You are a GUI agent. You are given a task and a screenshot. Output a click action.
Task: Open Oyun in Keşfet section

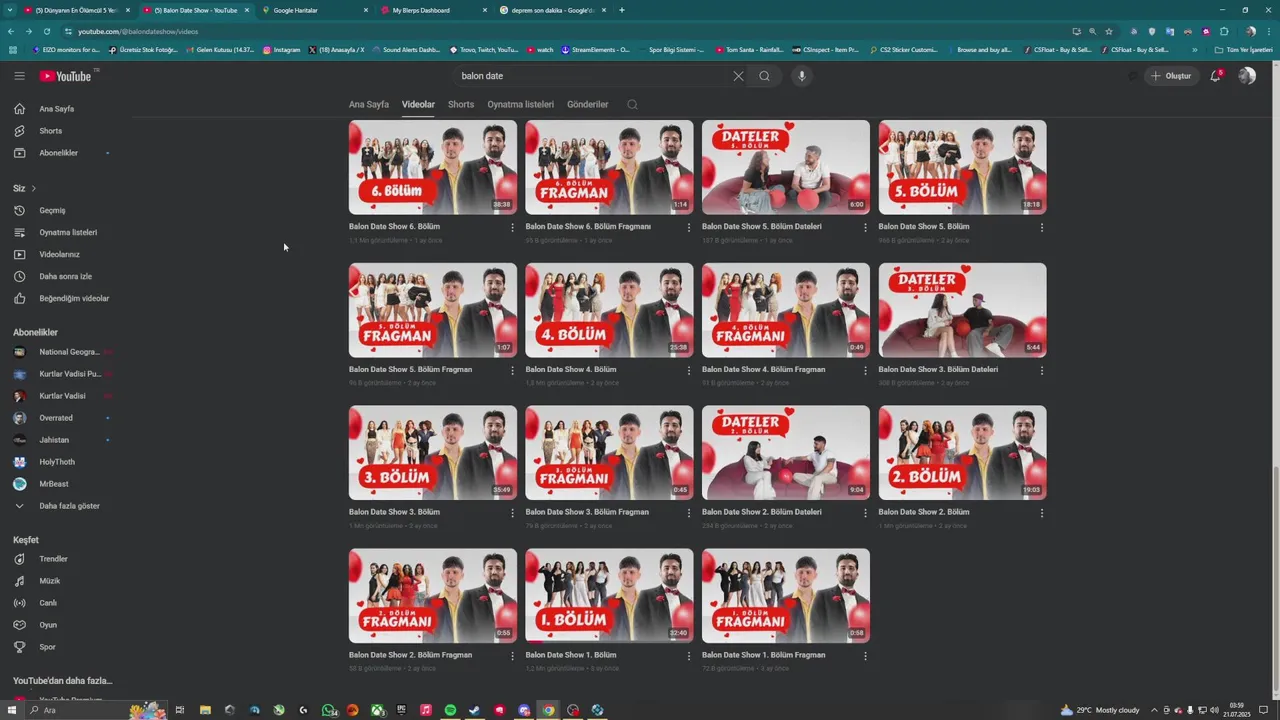48,625
